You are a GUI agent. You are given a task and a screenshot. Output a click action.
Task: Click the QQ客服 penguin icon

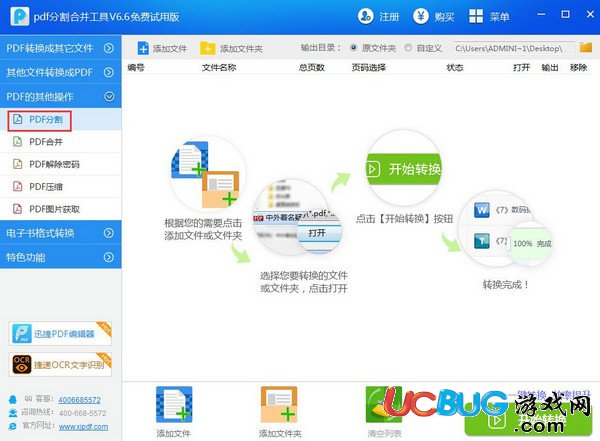(x=13, y=399)
